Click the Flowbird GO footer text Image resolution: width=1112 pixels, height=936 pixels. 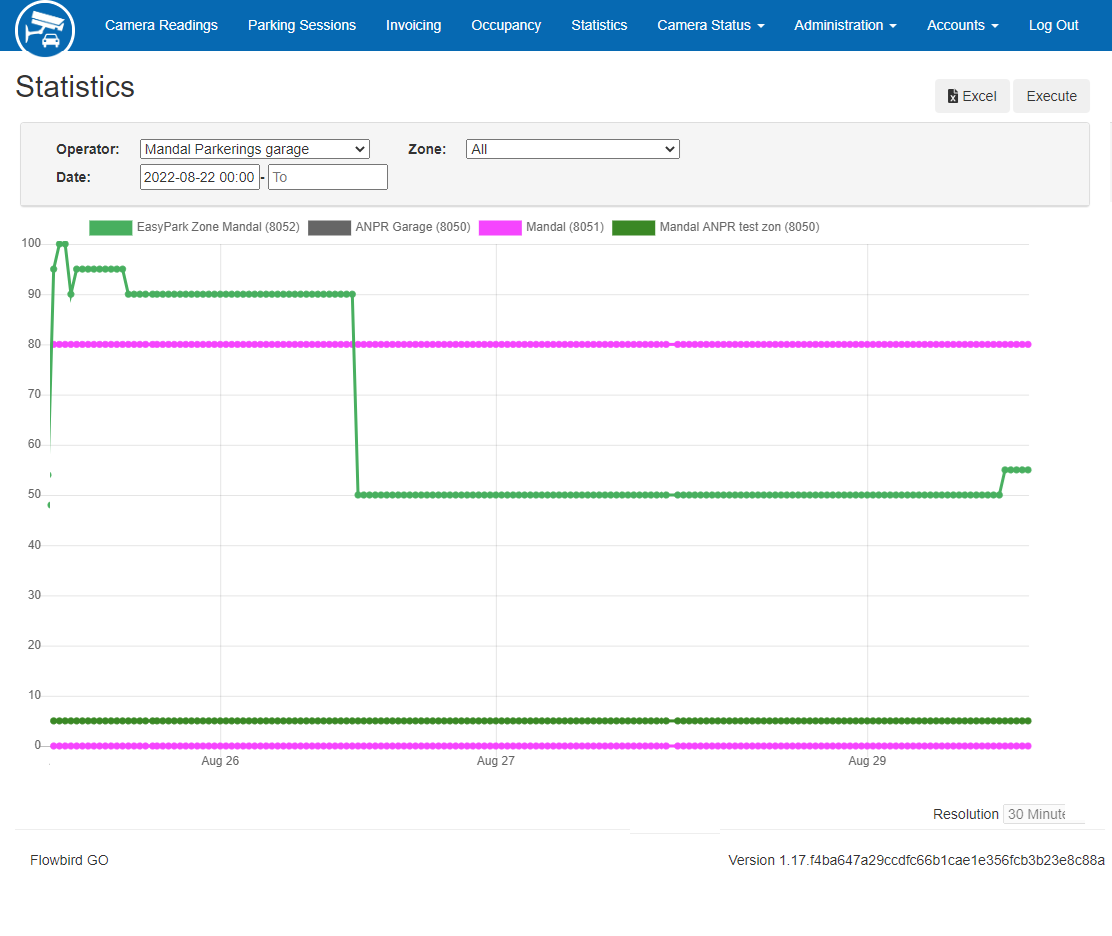(x=69, y=860)
